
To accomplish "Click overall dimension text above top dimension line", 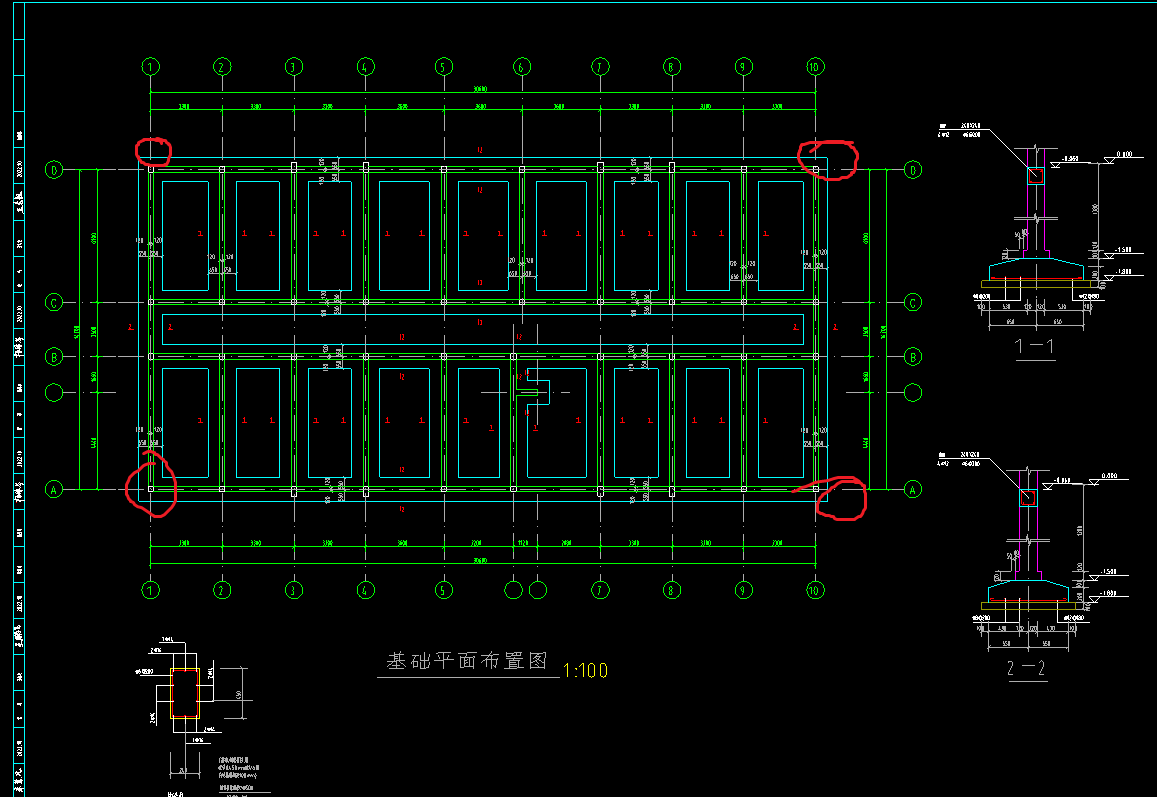I will [x=480, y=89].
